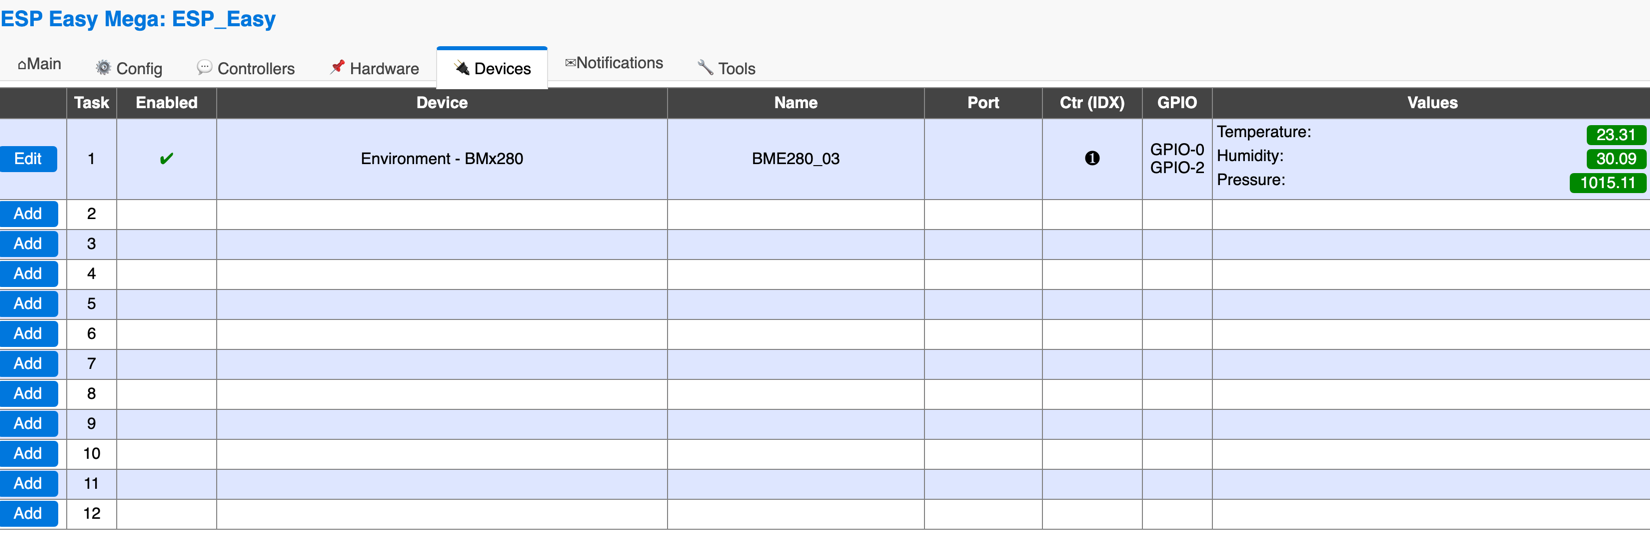
Task: Click the green Pressure value 1015.11
Action: pyautogui.click(x=1608, y=183)
